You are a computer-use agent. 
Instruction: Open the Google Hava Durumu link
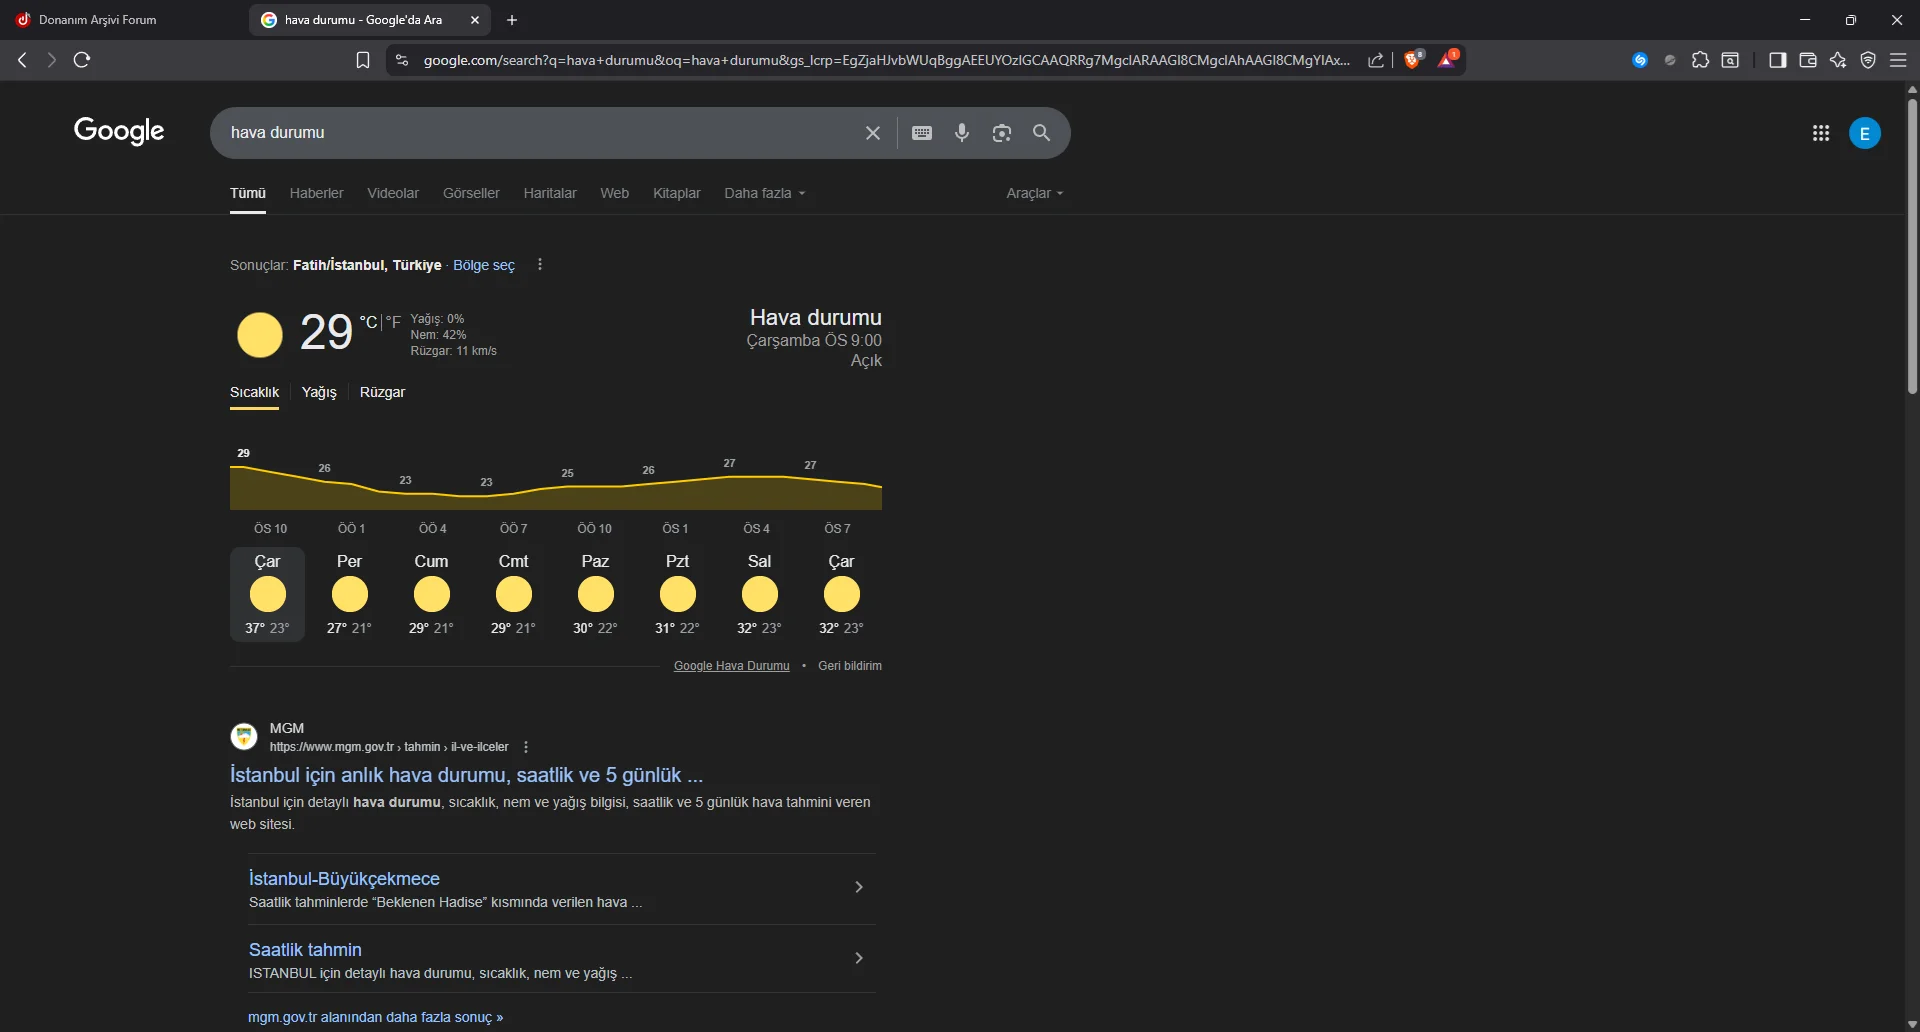click(x=732, y=666)
